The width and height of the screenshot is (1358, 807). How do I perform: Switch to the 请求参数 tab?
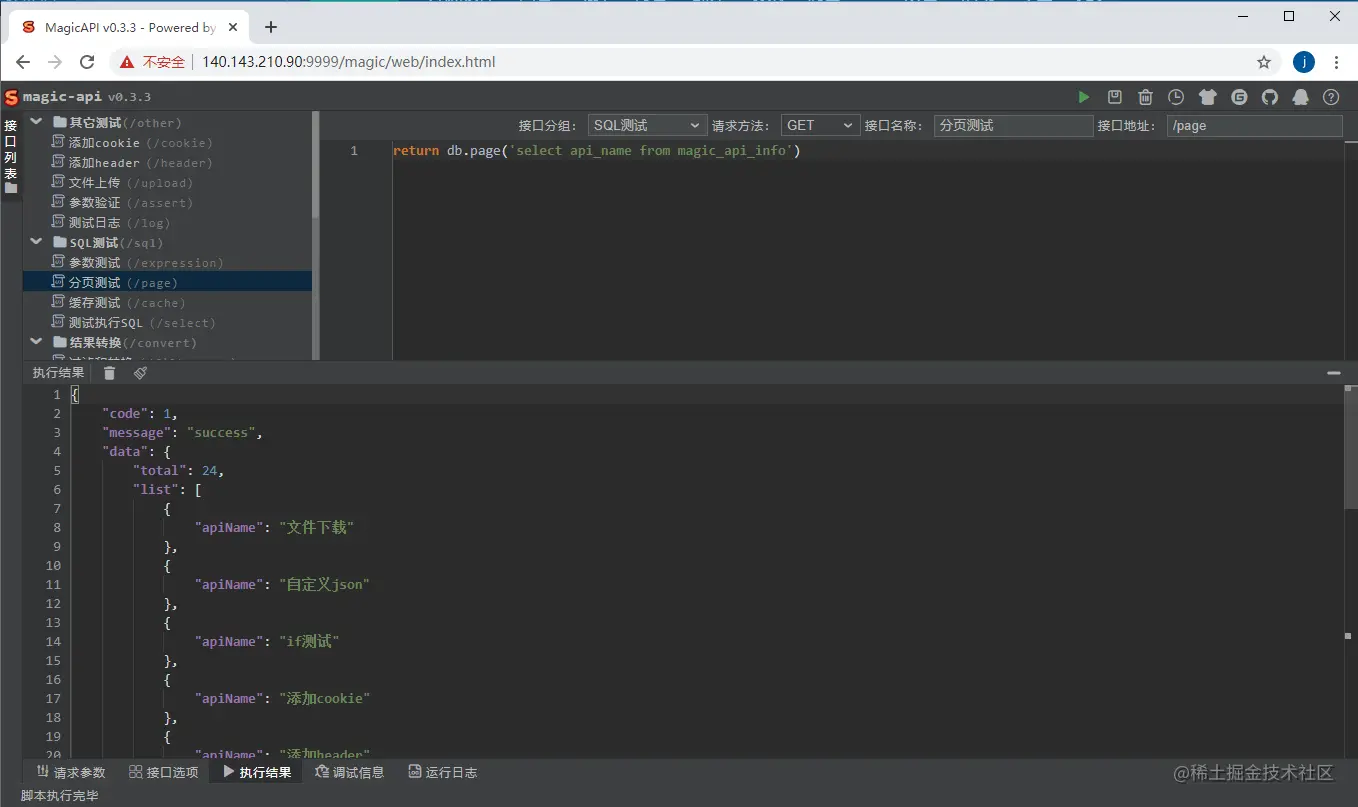point(71,772)
